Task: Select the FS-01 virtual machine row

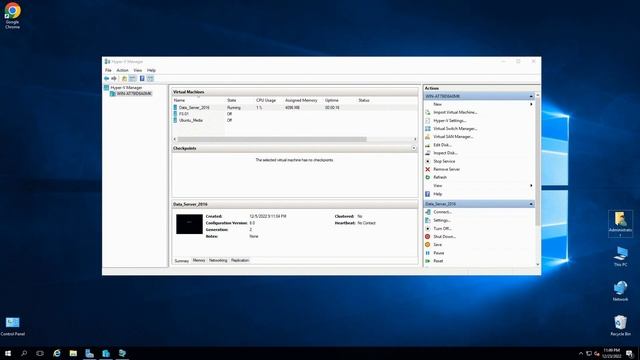Action: [295, 114]
